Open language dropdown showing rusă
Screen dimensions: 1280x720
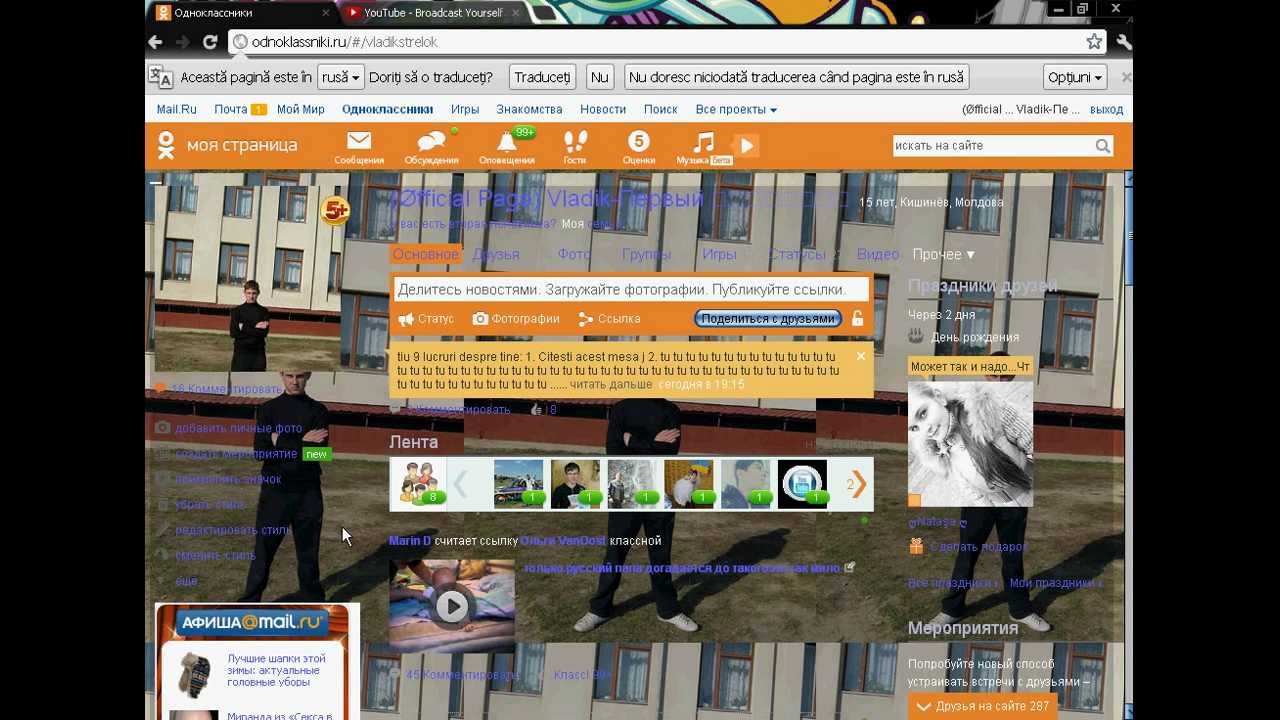(x=341, y=77)
